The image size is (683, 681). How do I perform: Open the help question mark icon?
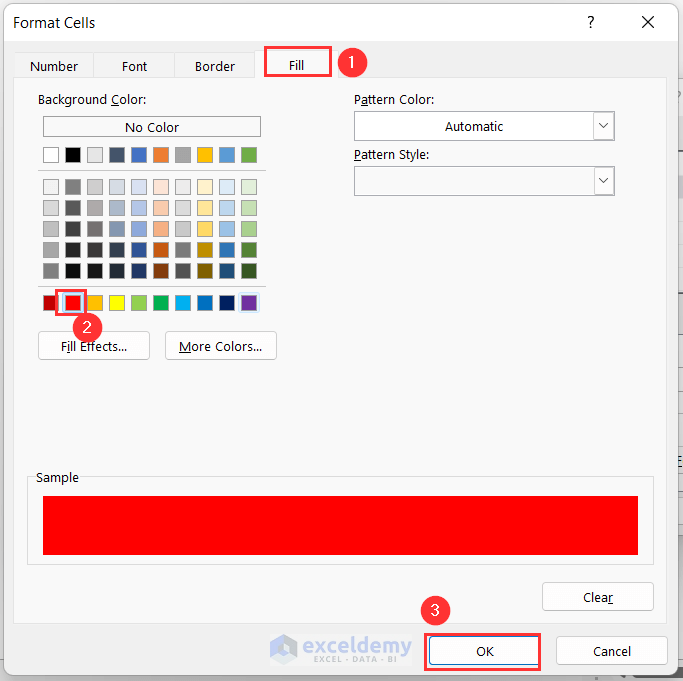click(x=590, y=22)
